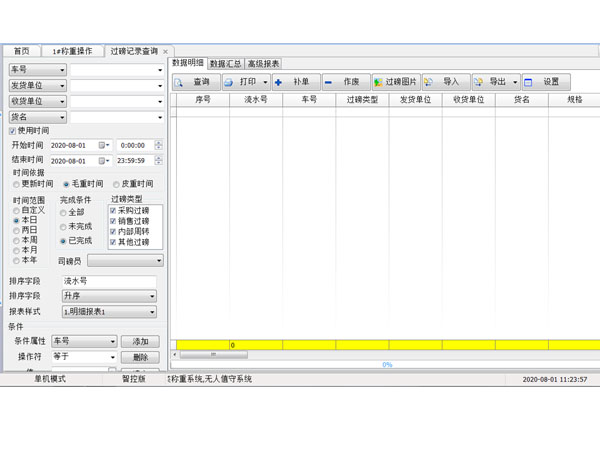Viewport: 600px width, 450px height.
Task: Toggle the 采购过磅 checkbox
Action: tap(114, 211)
